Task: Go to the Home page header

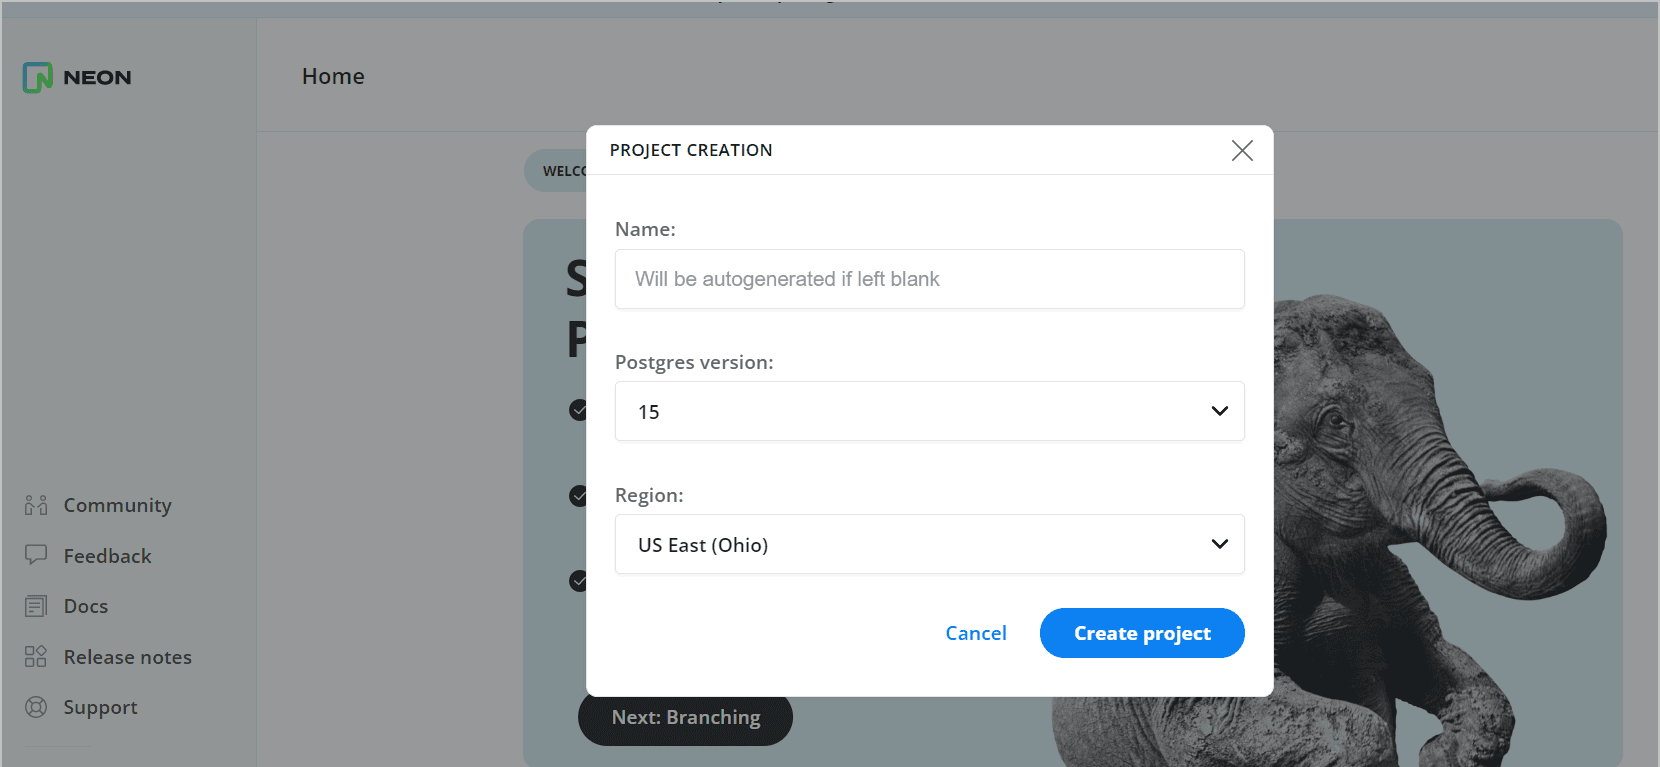Action: [333, 76]
